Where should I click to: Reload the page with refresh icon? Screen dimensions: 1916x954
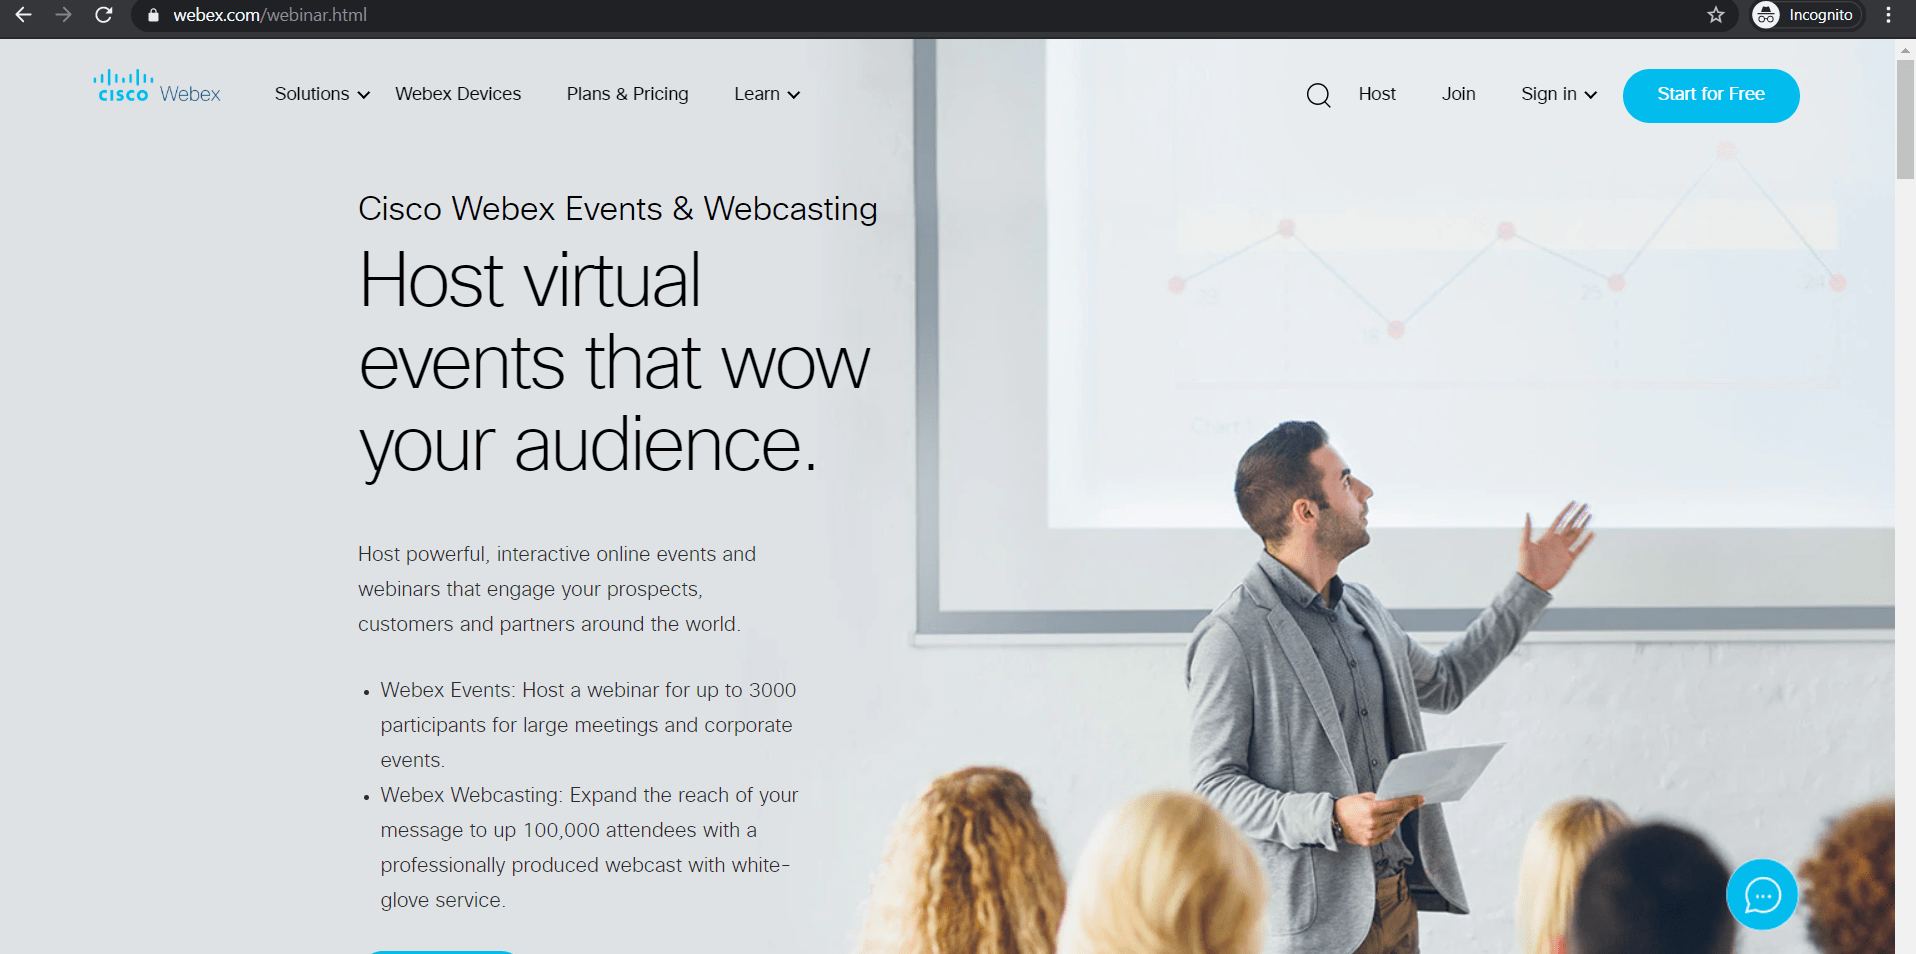103,15
